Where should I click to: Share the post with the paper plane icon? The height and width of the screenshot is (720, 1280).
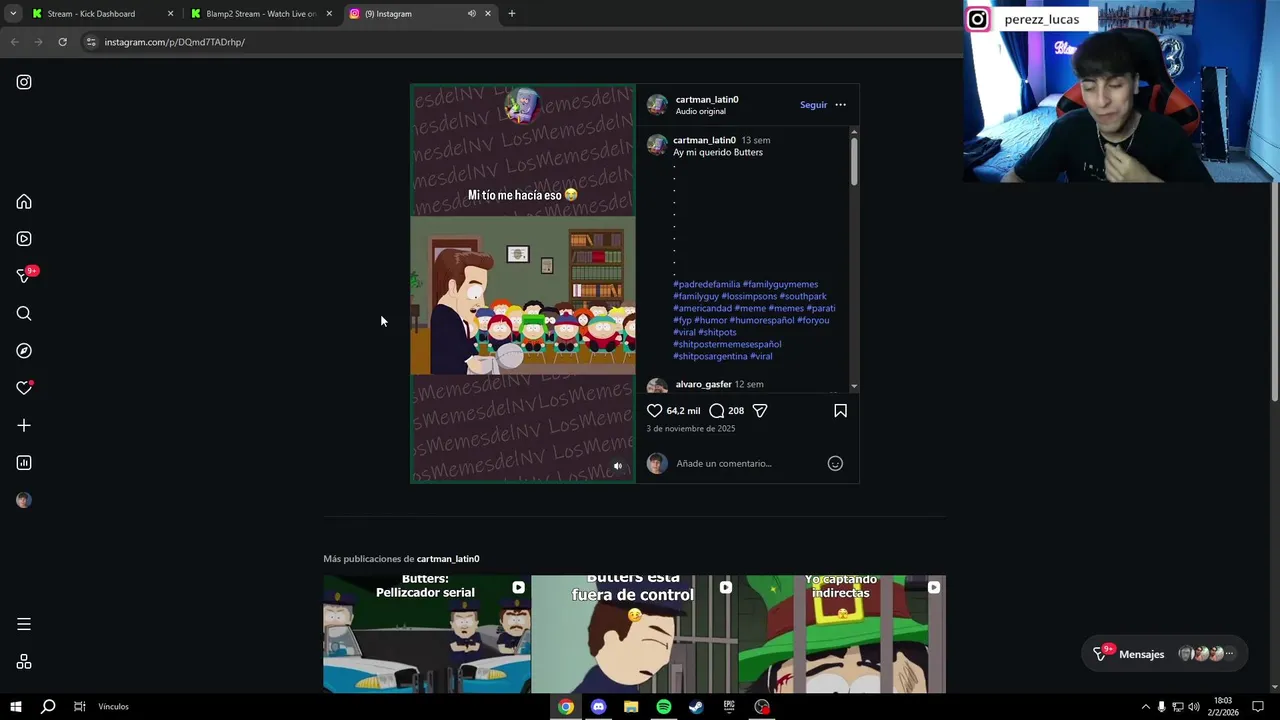[760, 411]
